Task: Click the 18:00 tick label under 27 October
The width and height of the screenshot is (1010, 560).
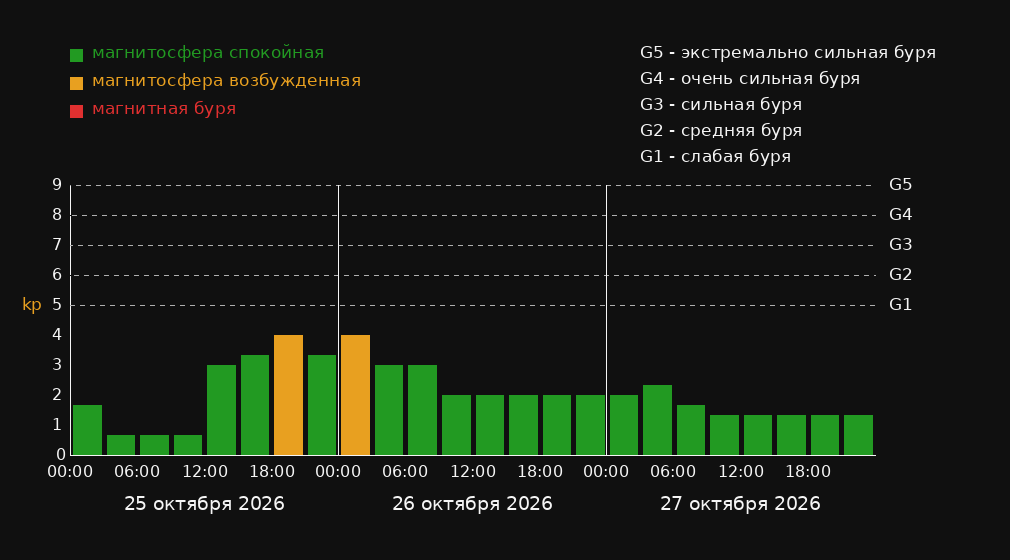Action: pyautogui.click(x=808, y=472)
